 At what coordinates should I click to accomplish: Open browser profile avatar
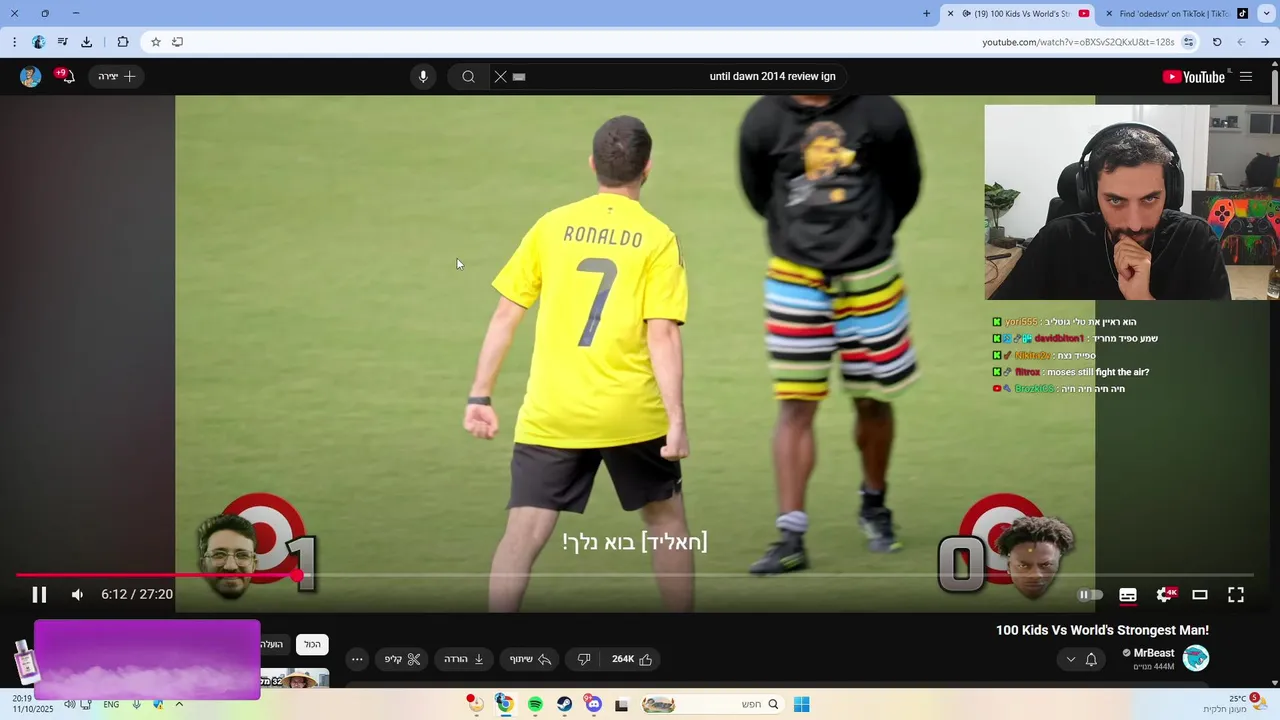coord(39,42)
